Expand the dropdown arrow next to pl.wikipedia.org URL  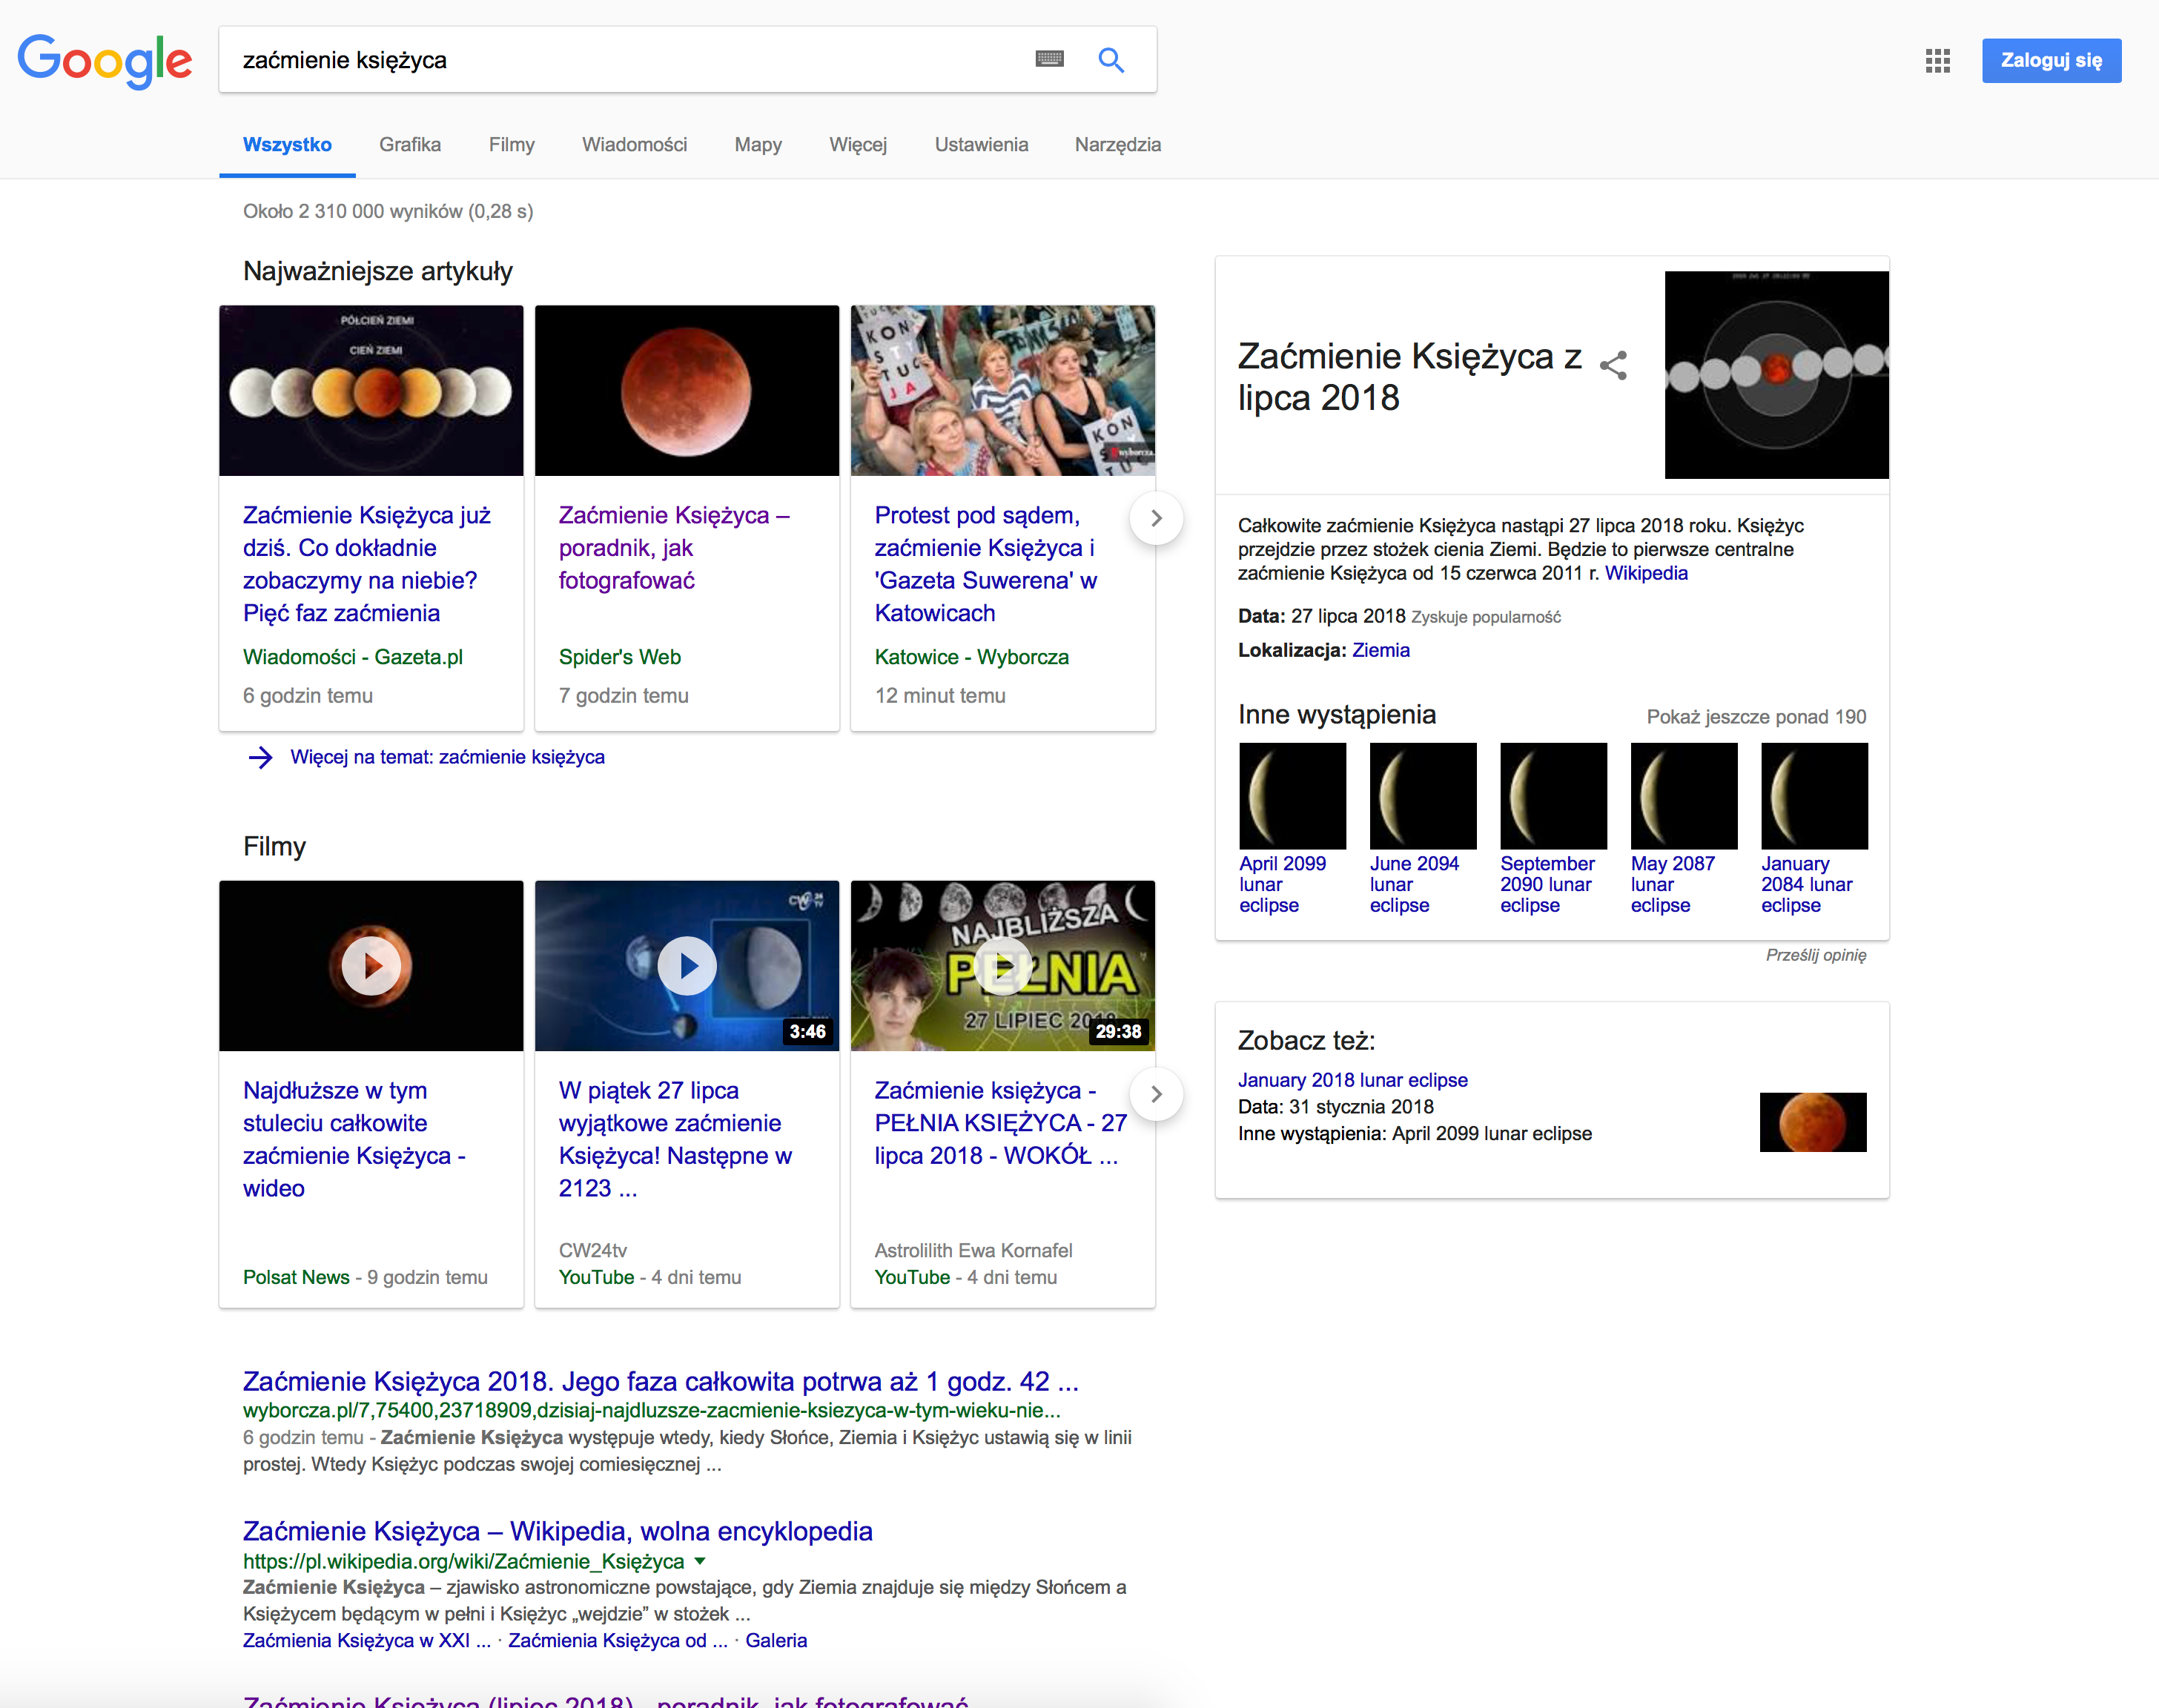coord(700,1561)
